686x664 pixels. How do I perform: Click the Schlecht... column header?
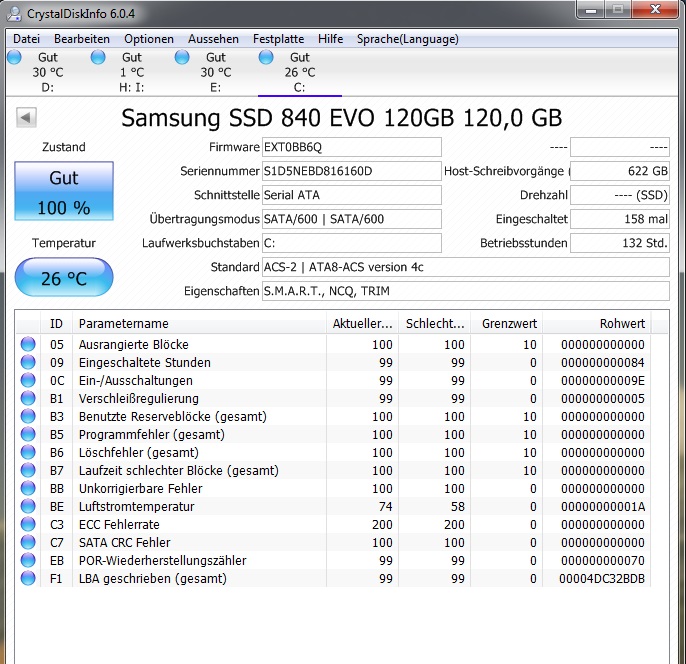pos(434,324)
